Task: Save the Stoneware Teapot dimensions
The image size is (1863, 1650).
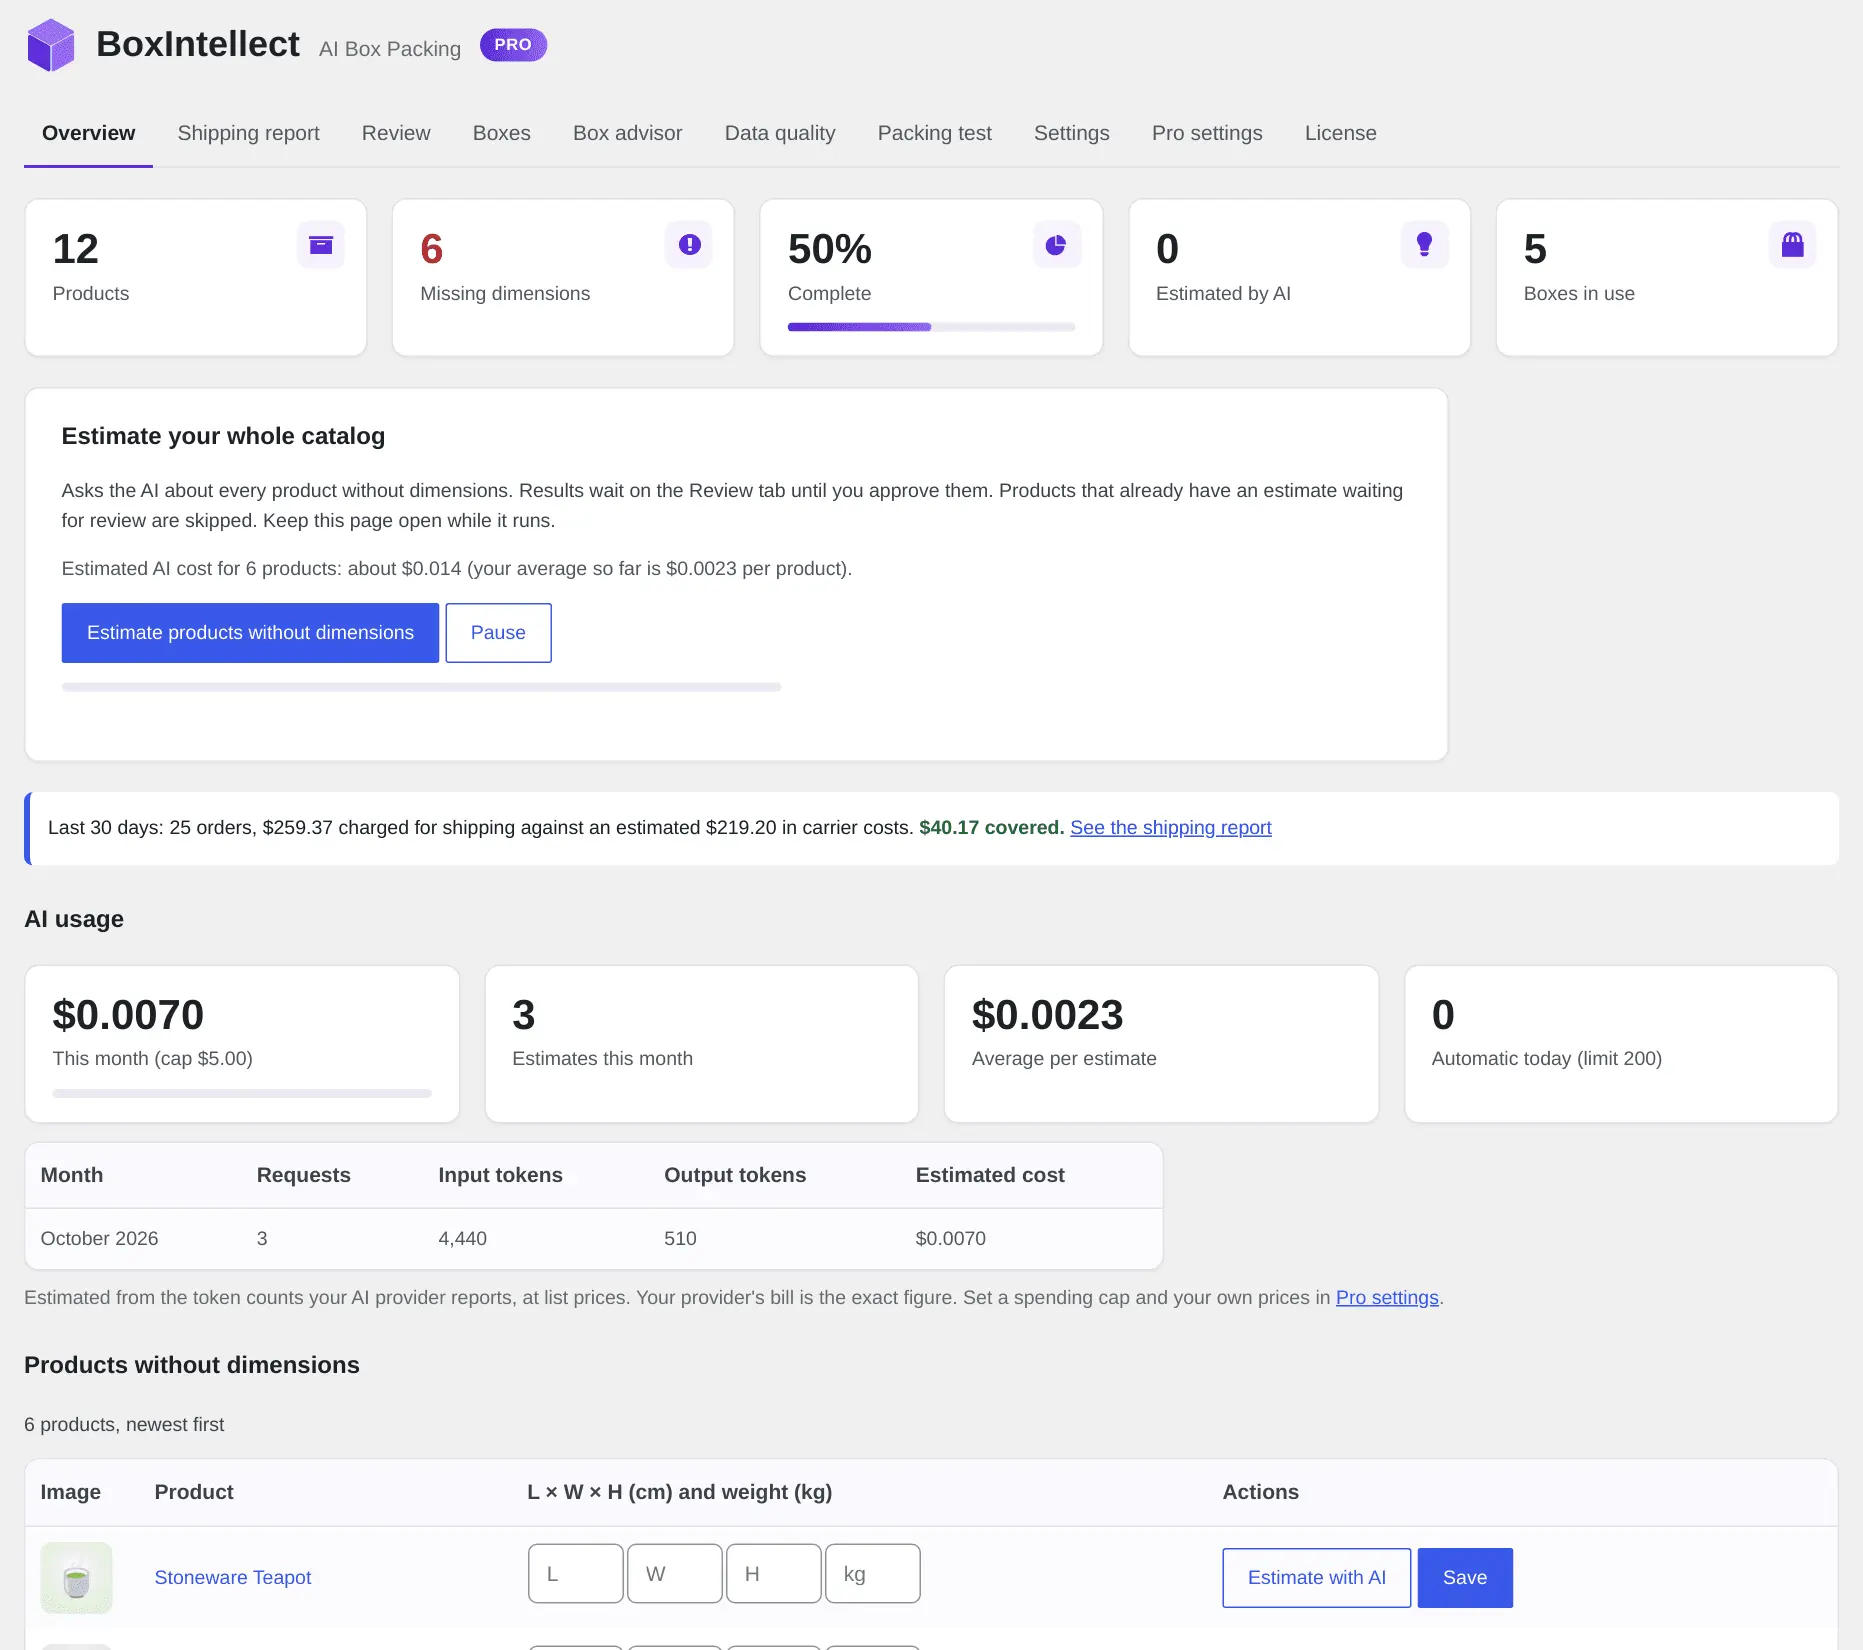Action: pyautogui.click(x=1465, y=1578)
